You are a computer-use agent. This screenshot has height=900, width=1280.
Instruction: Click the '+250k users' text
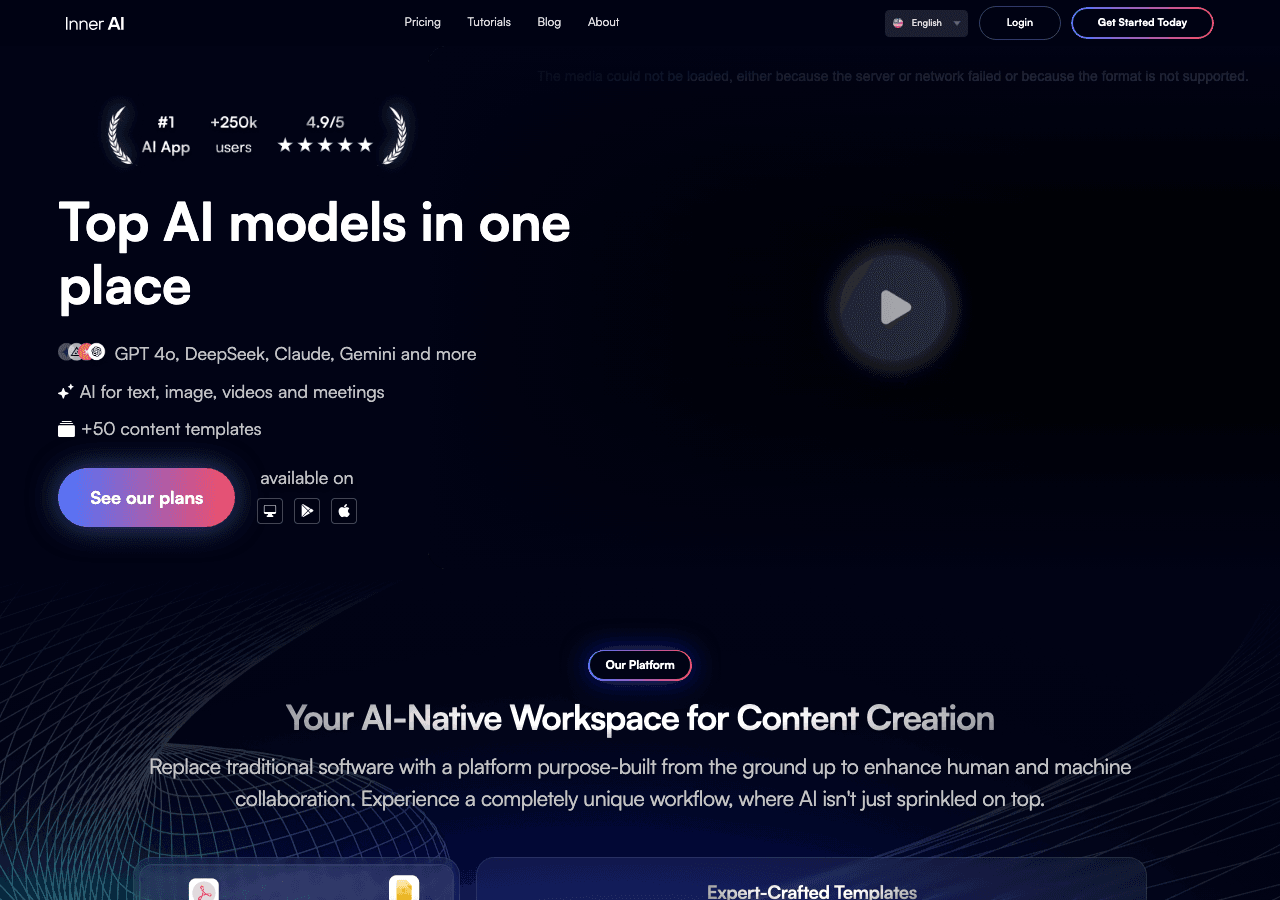pos(233,134)
